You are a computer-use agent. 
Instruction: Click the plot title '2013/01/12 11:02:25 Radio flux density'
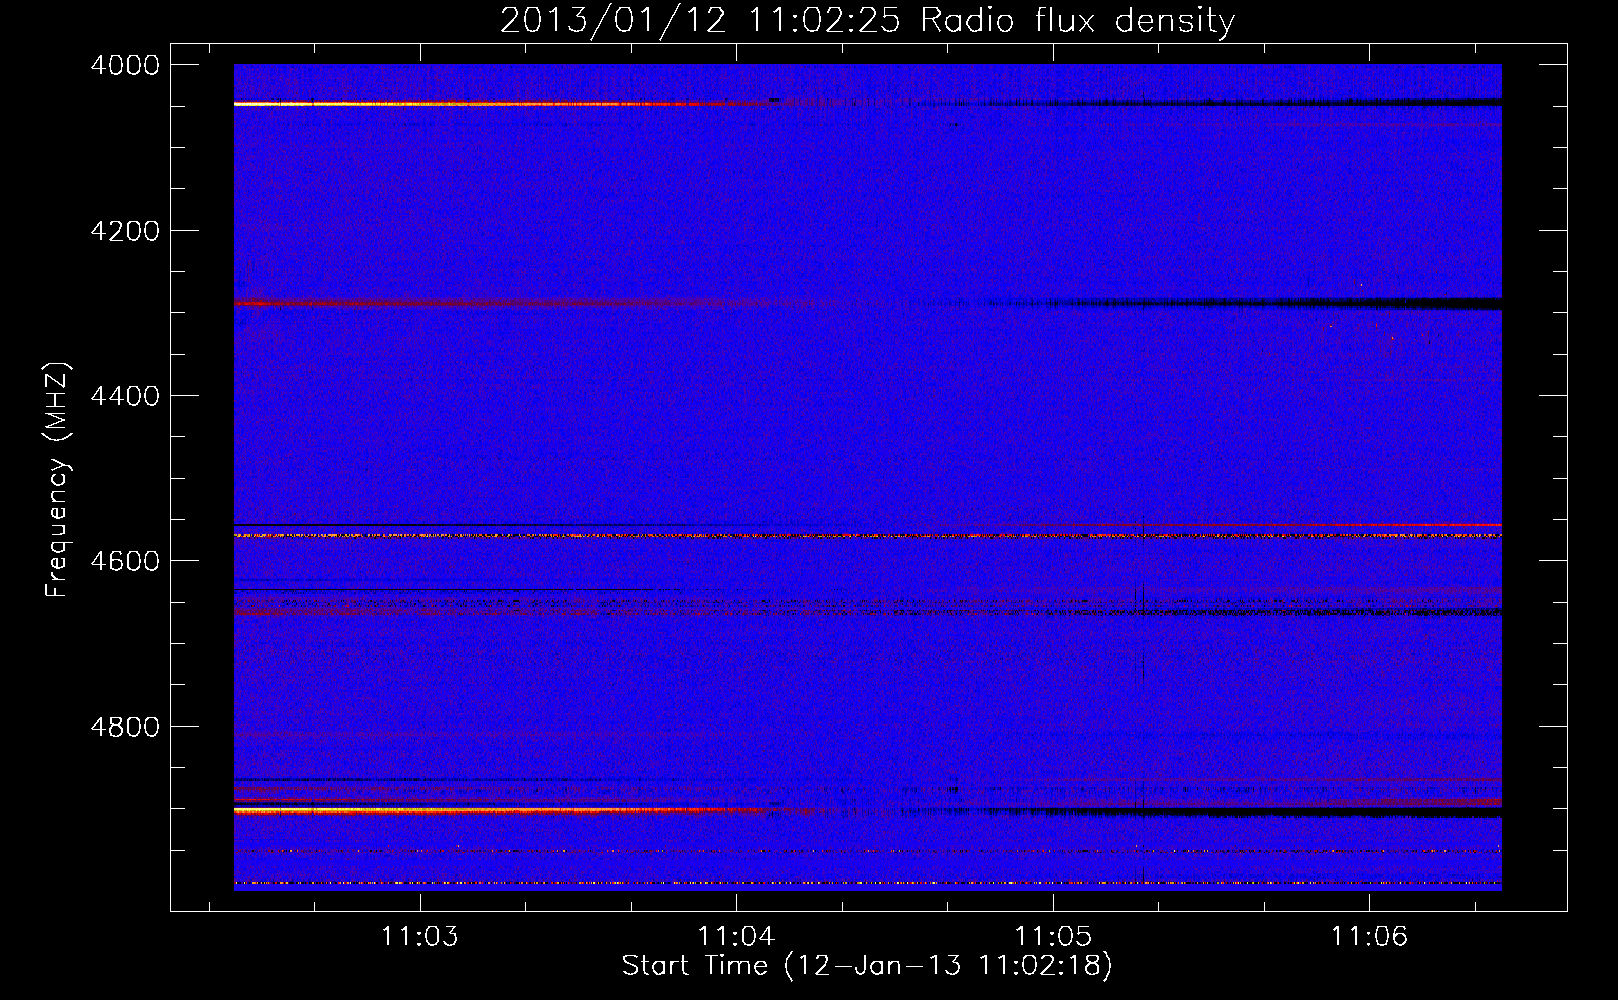click(x=867, y=21)
